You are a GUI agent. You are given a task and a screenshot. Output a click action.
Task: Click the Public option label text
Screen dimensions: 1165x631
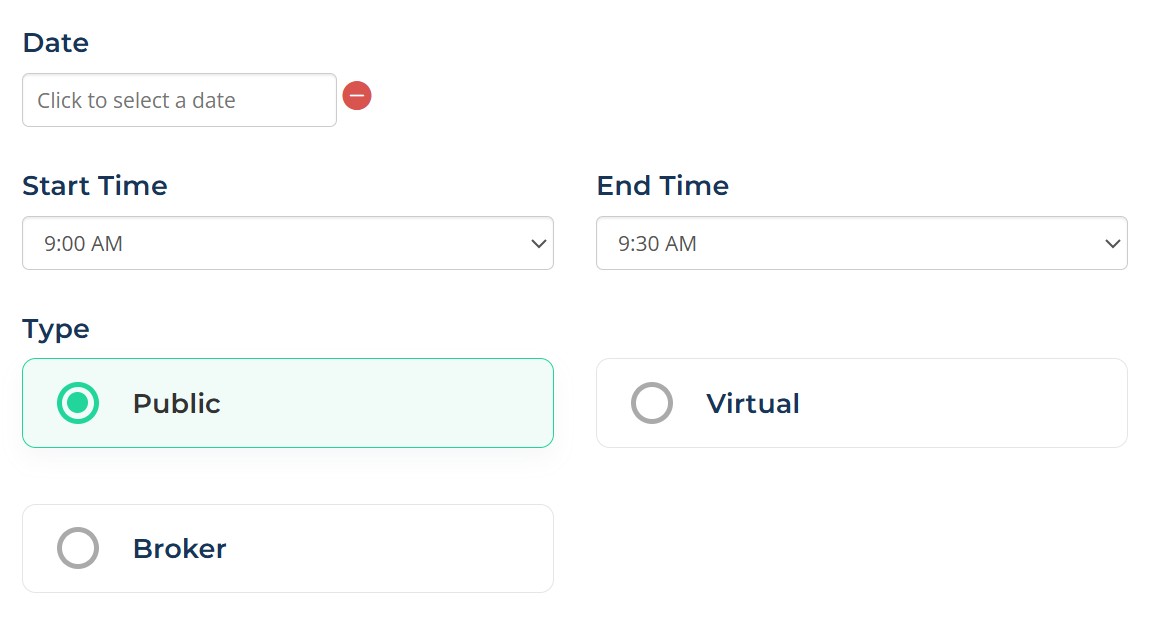pos(177,404)
